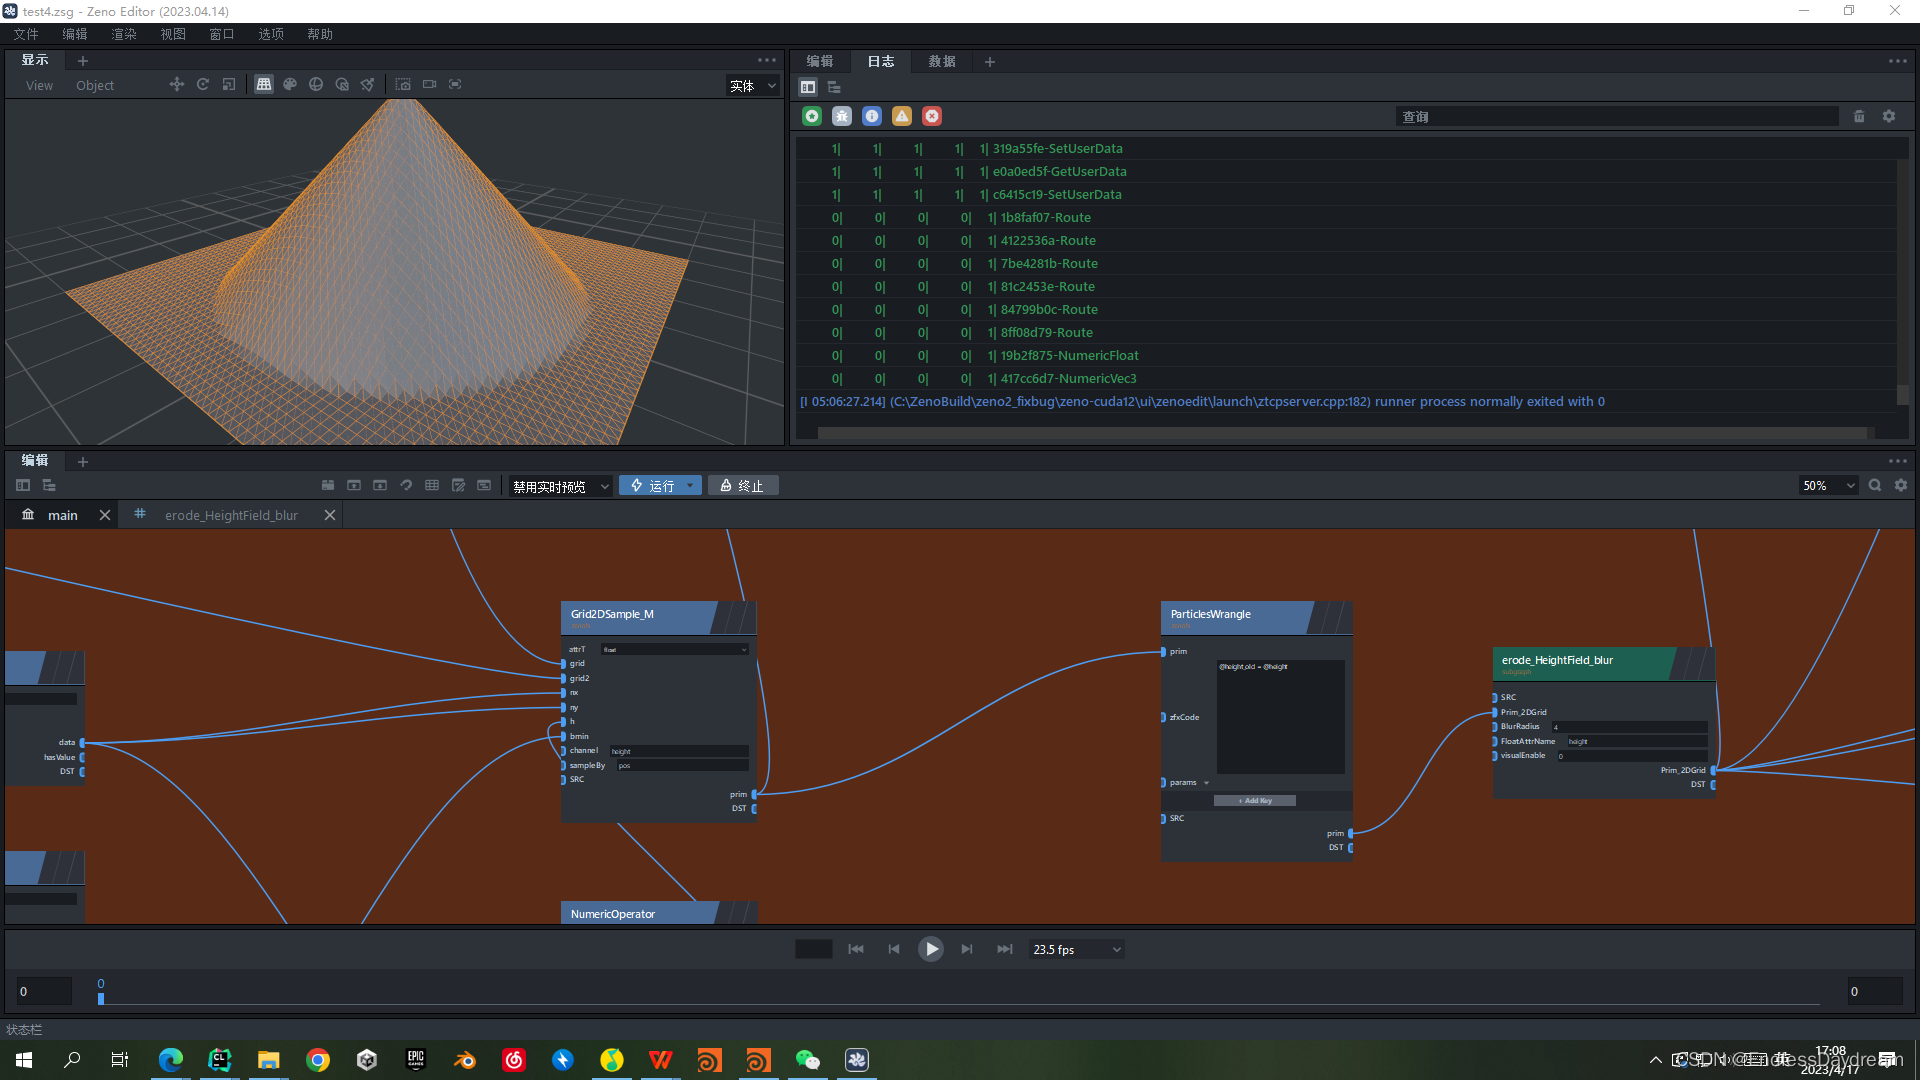Open the 实体 render mode dropdown
Screen dimensions: 1920x1080
pos(752,86)
